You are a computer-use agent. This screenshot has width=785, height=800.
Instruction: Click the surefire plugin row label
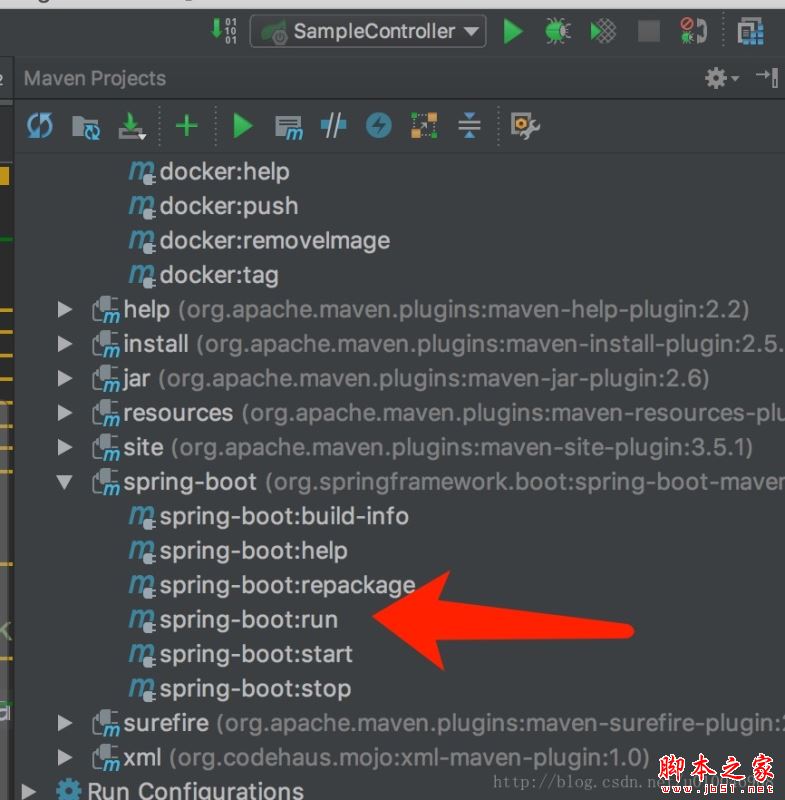click(x=453, y=723)
